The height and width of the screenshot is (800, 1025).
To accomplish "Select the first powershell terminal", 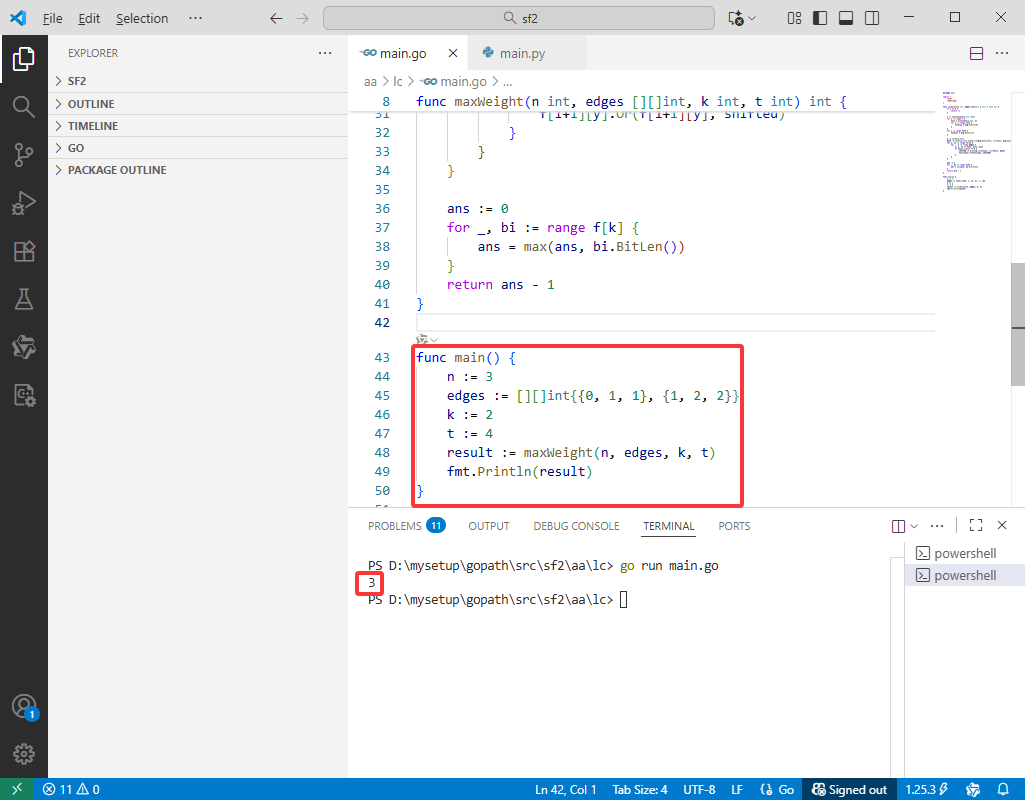I will tap(965, 554).
